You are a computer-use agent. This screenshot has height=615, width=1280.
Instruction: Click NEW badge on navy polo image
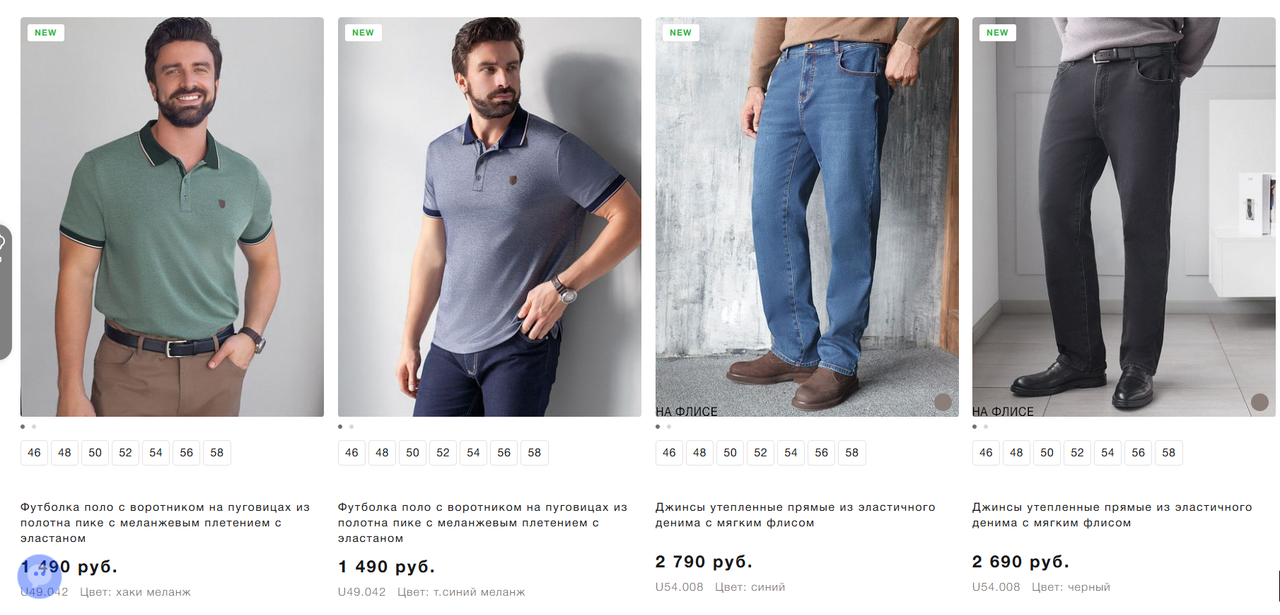(x=363, y=33)
